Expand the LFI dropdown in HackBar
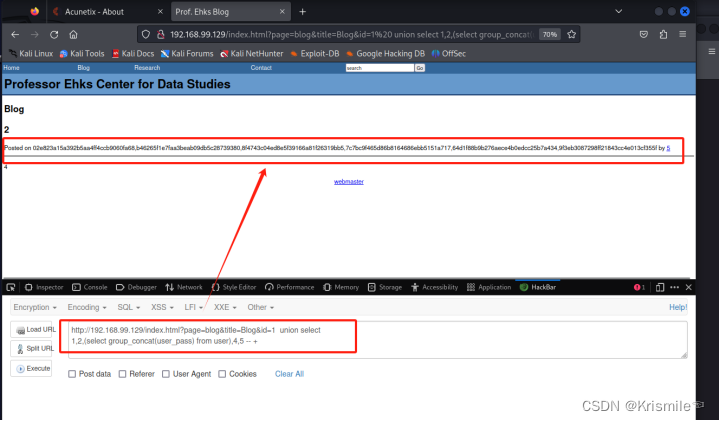 193,307
